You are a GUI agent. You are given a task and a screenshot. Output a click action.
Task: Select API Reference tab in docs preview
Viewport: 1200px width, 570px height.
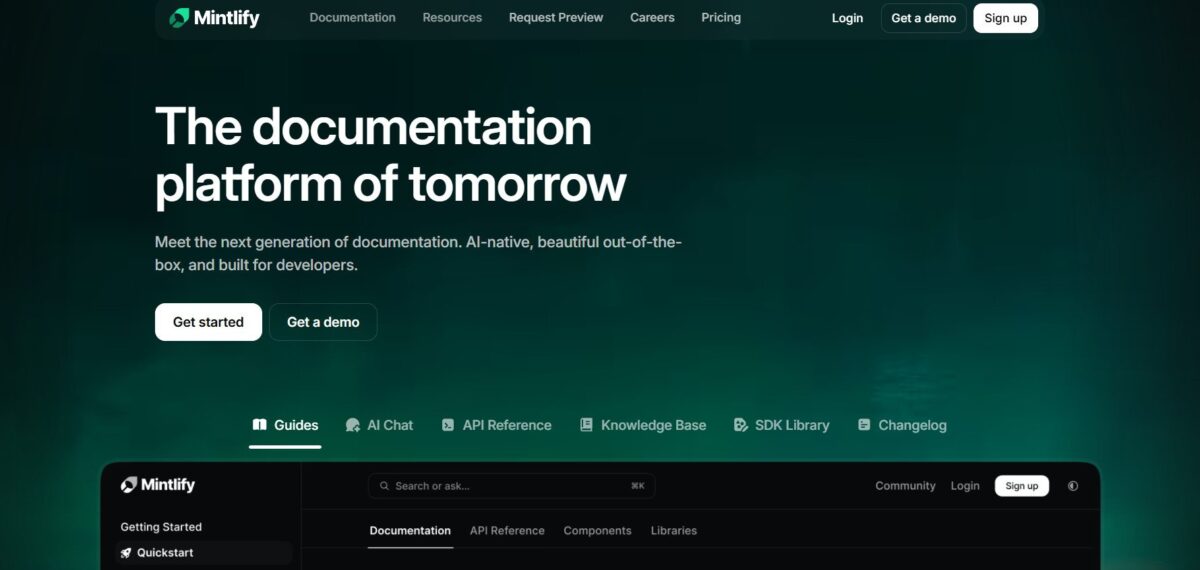[507, 531]
